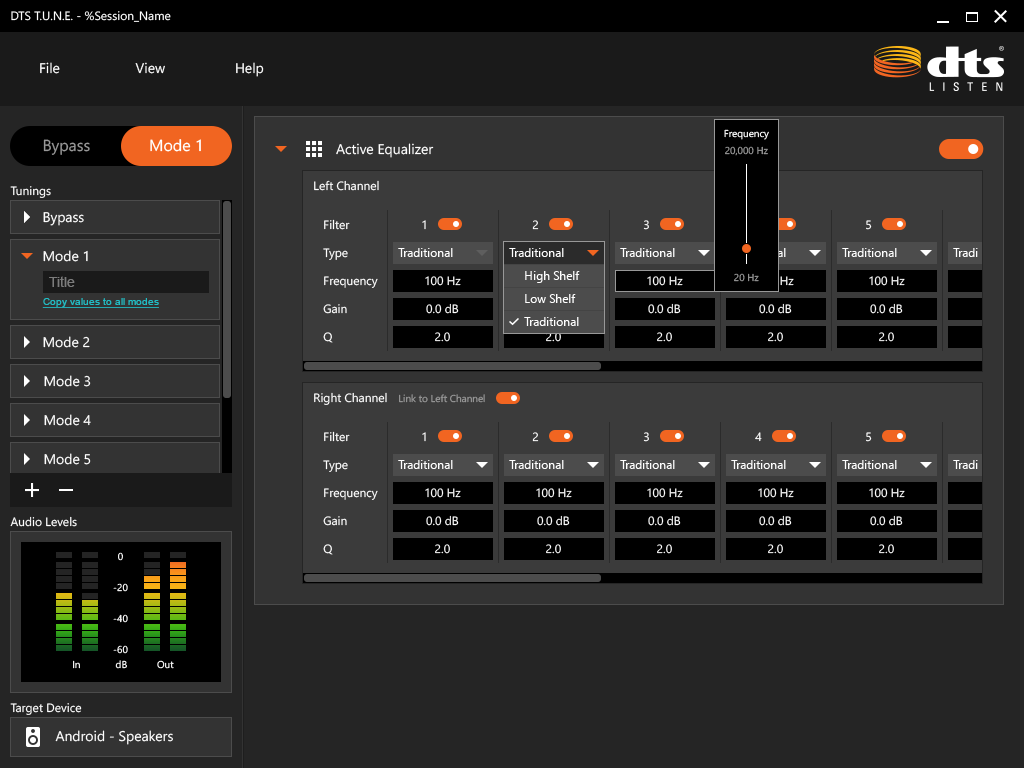Click Right Channel filter 3 Gain field
The height and width of the screenshot is (768, 1024).
click(x=665, y=521)
